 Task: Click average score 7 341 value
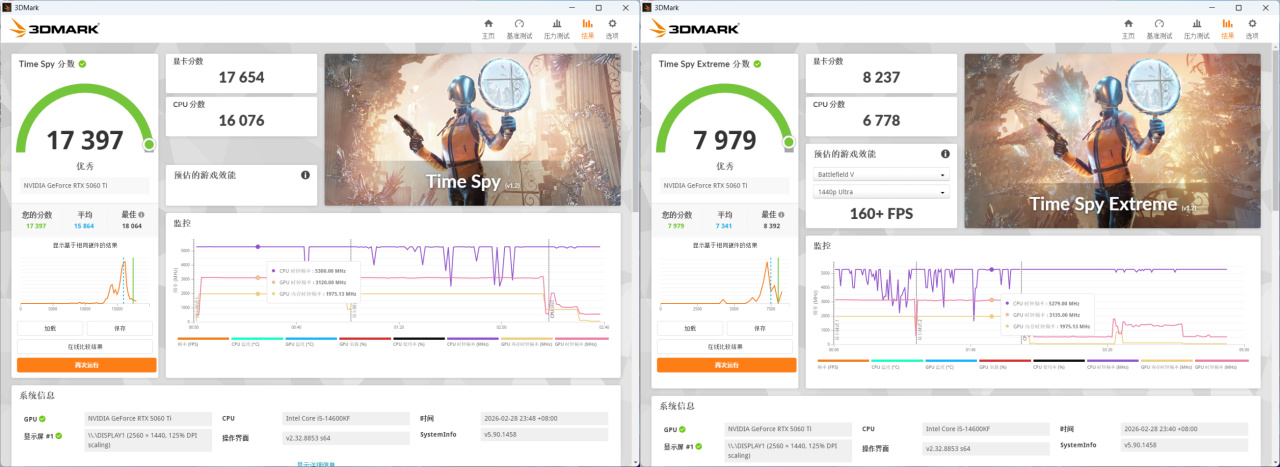click(x=725, y=225)
